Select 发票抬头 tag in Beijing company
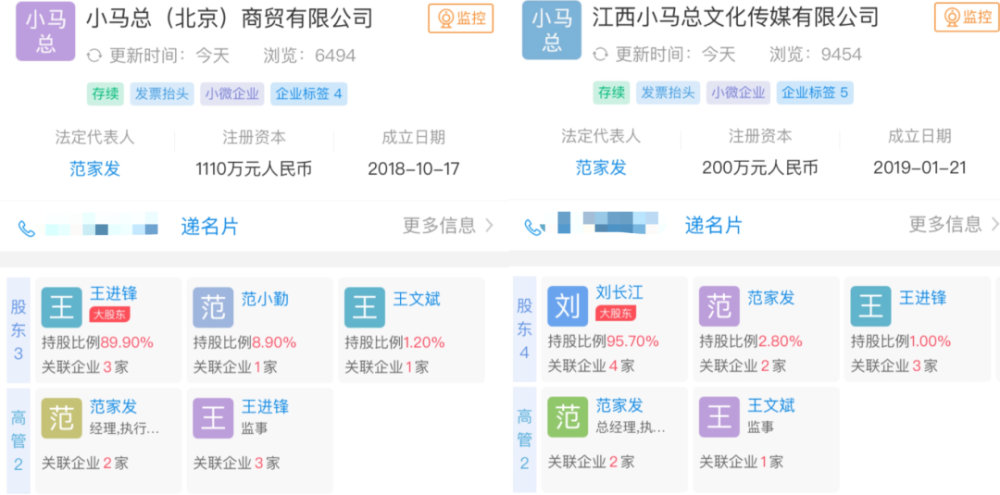Image resolution: width=1000 pixels, height=495 pixels. (161, 94)
